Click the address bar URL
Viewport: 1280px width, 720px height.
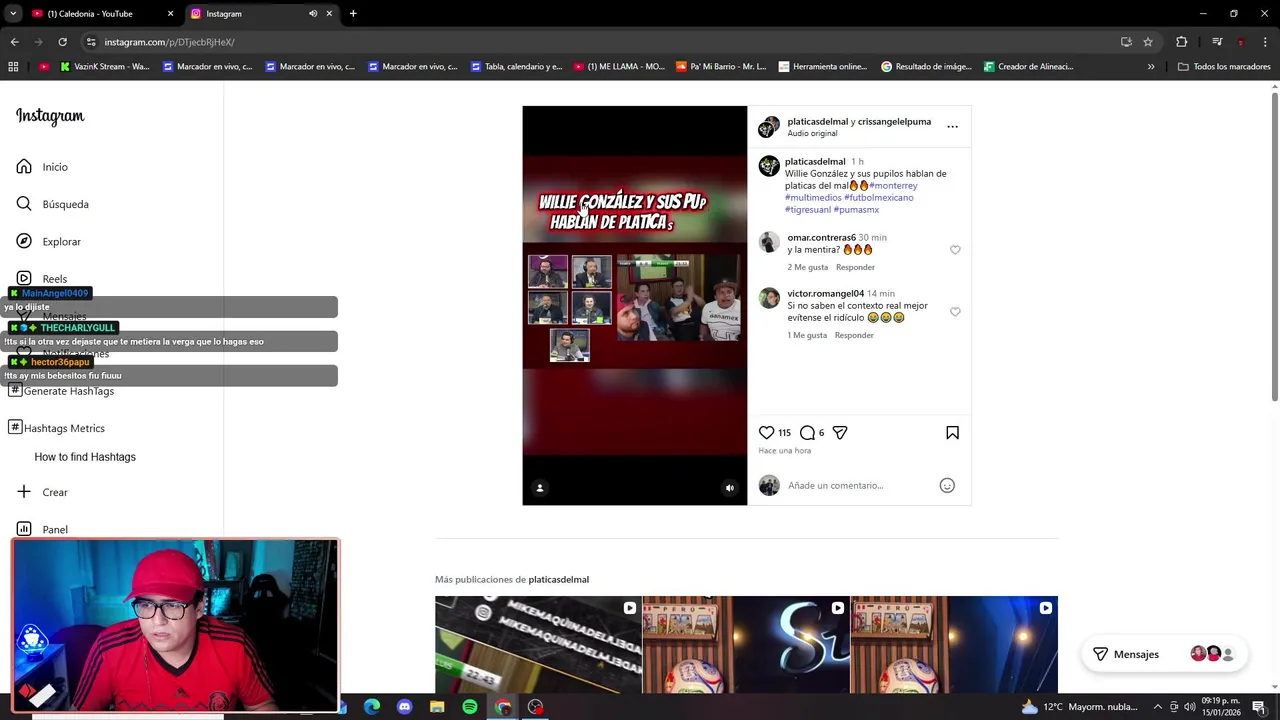(169, 42)
